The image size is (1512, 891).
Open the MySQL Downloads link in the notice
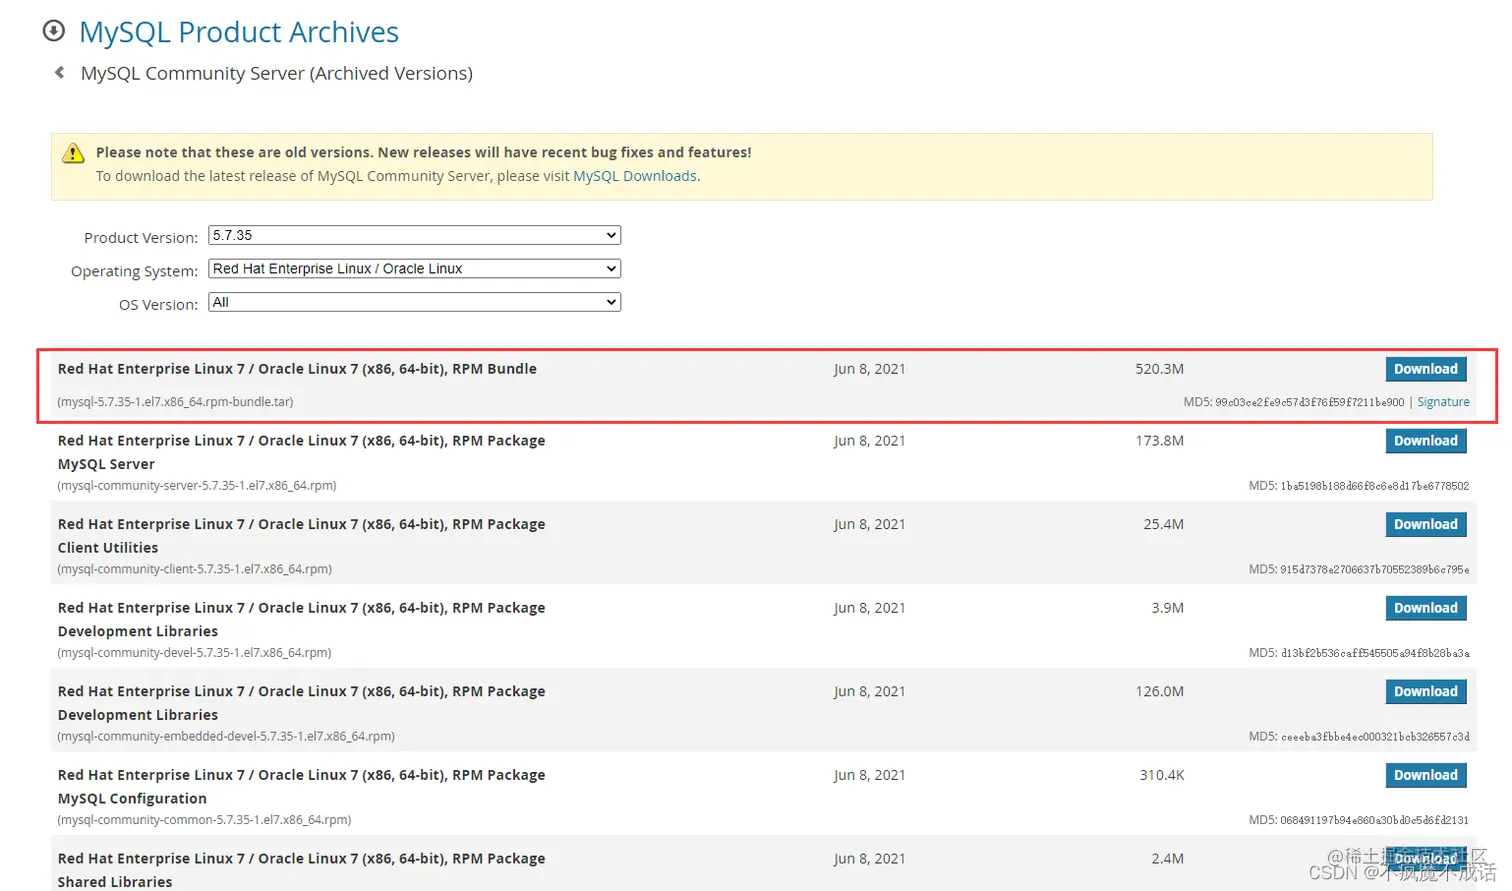coord(635,176)
